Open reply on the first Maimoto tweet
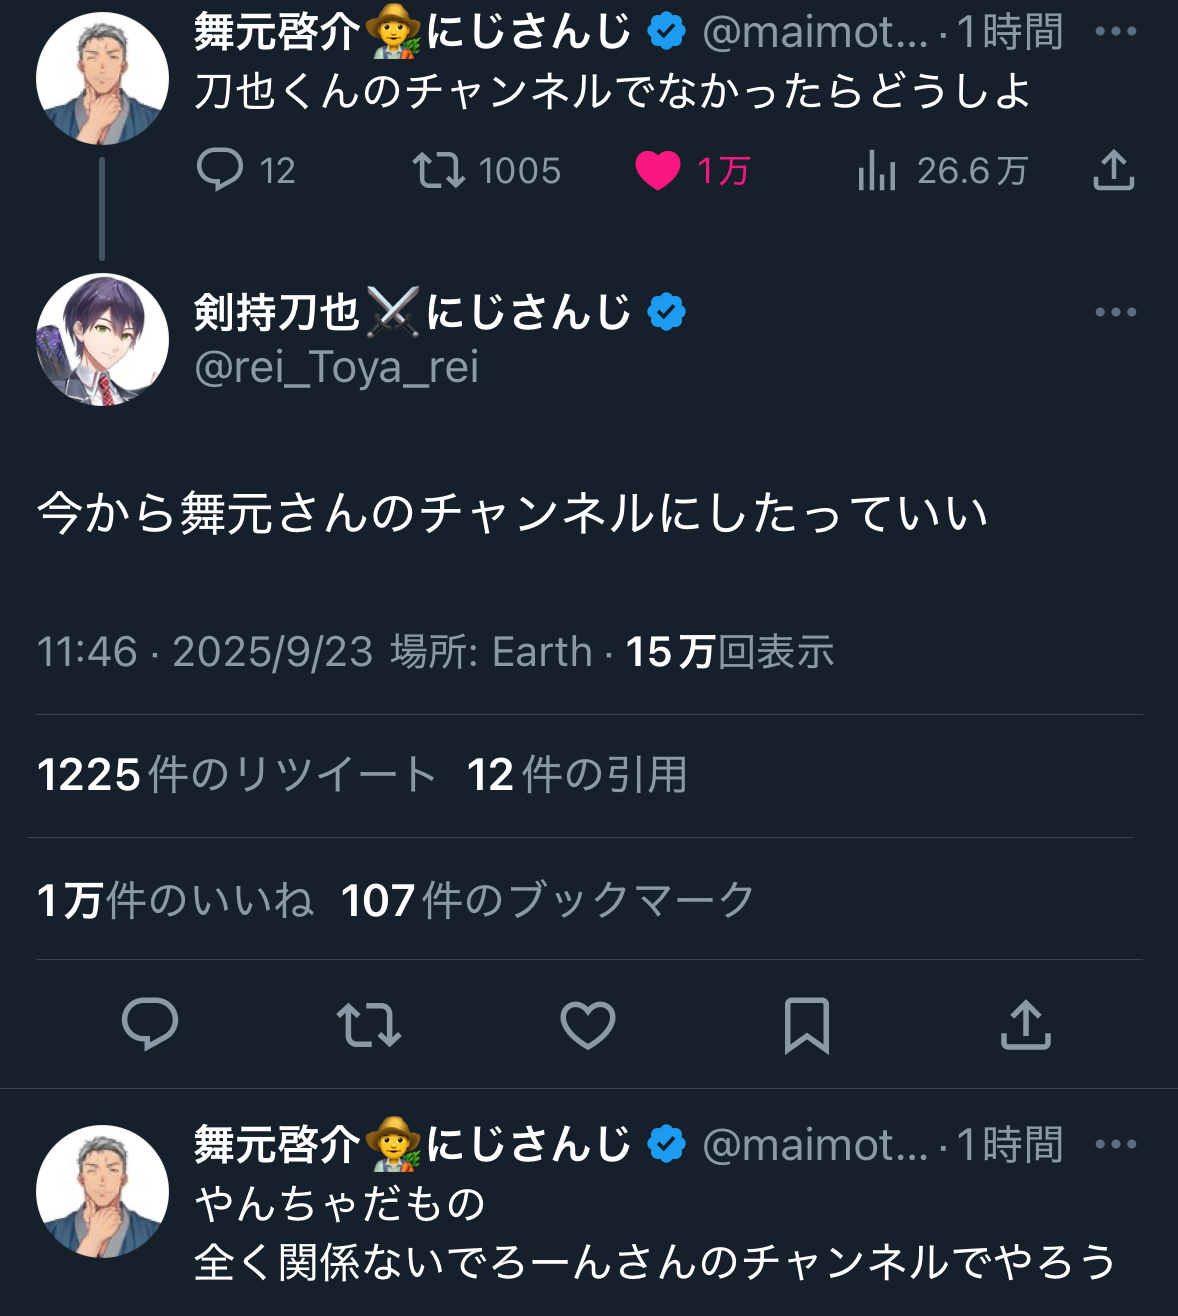1178x1316 pixels. pyautogui.click(x=220, y=170)
